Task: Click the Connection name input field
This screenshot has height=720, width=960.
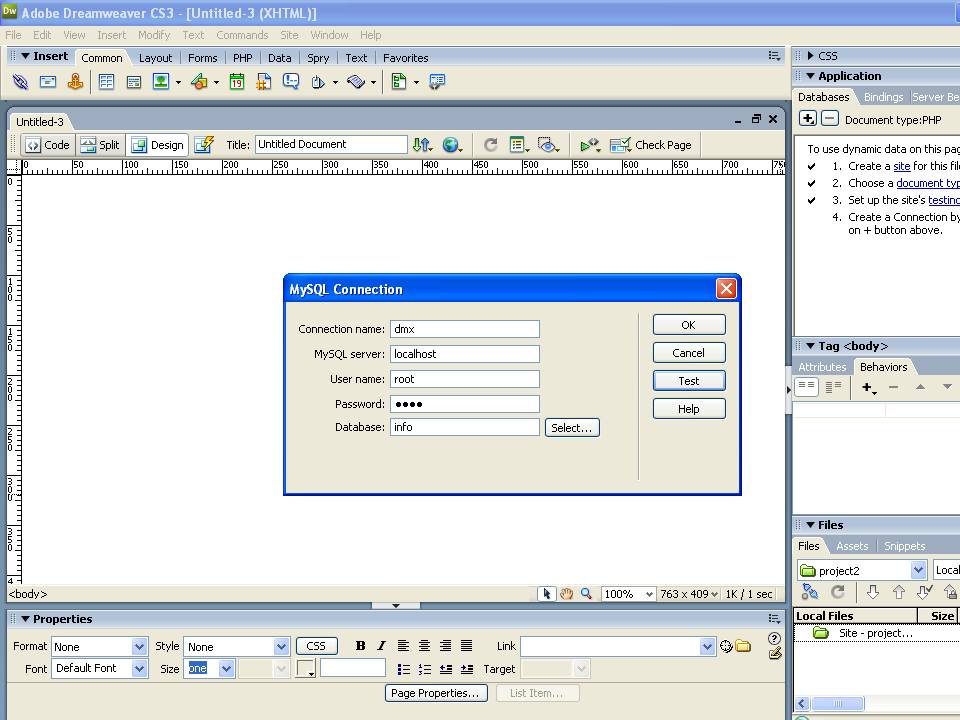Action: [x=465, y=329]
